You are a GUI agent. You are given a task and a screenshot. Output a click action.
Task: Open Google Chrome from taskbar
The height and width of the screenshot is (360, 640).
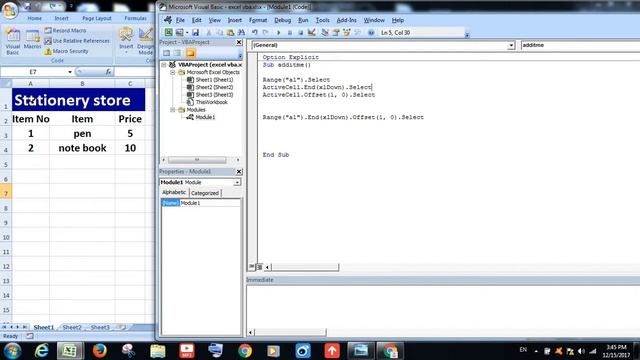(x=245, y=351)
